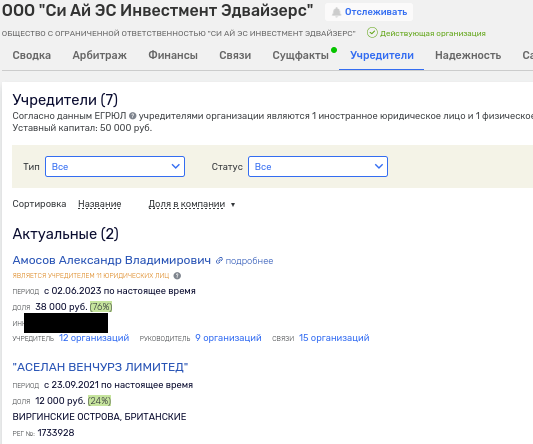This screenshot has width=533, height=444.
Task: Open "АСЕЛАН ВЕНЧУРЗ ЛИМИТЕД" founder link
Action: 100,367
